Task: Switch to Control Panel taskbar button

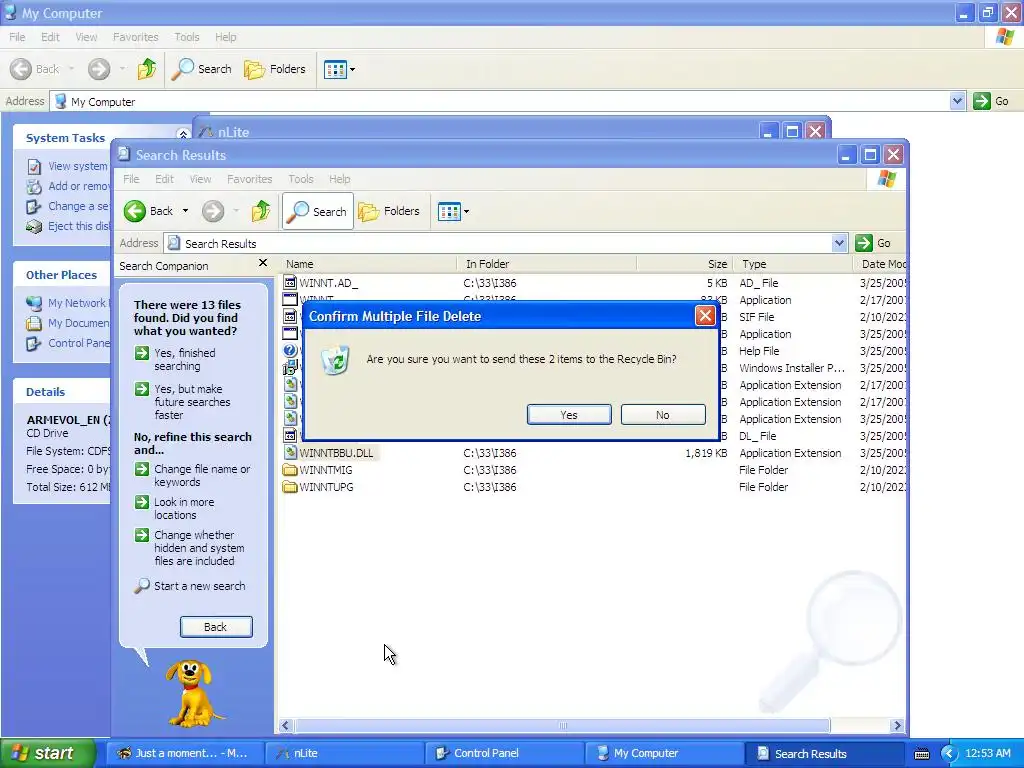Action: point(504,753)
